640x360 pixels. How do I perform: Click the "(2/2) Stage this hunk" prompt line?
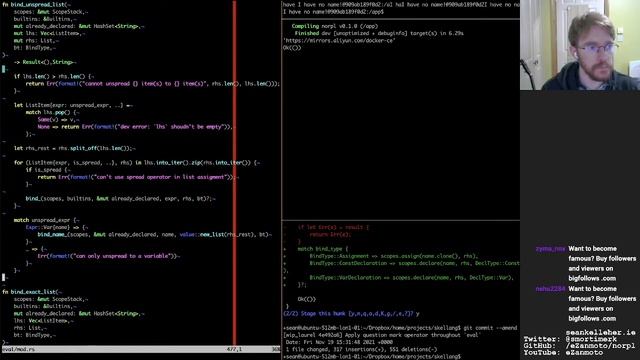click(x=351, y=314)
